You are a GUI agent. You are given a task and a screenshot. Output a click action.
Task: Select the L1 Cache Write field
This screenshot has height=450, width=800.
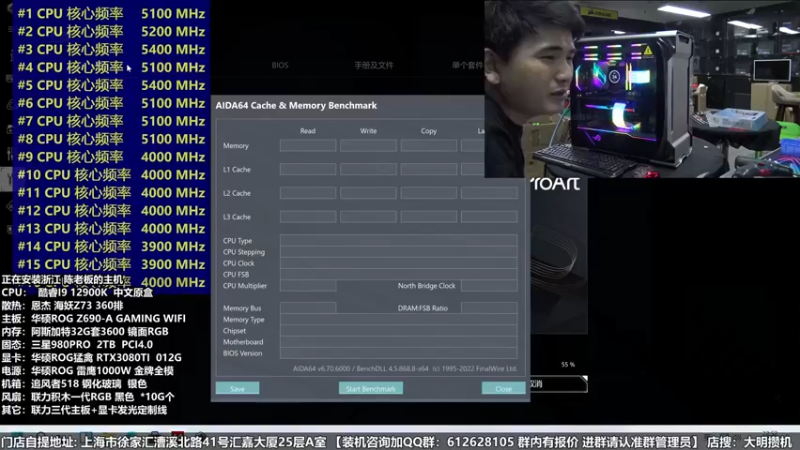click(x=368, y=169)
